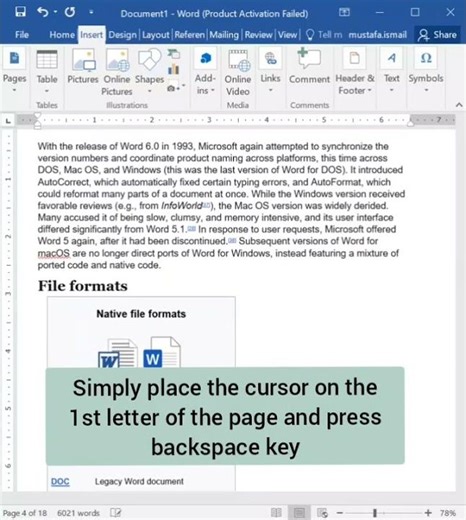Click Online Pictures icon

coord(117,72)
